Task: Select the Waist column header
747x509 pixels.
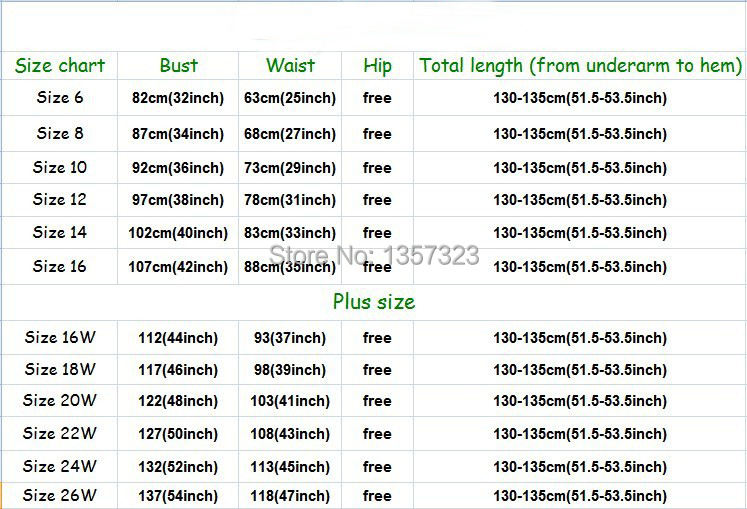Action: 289,66
